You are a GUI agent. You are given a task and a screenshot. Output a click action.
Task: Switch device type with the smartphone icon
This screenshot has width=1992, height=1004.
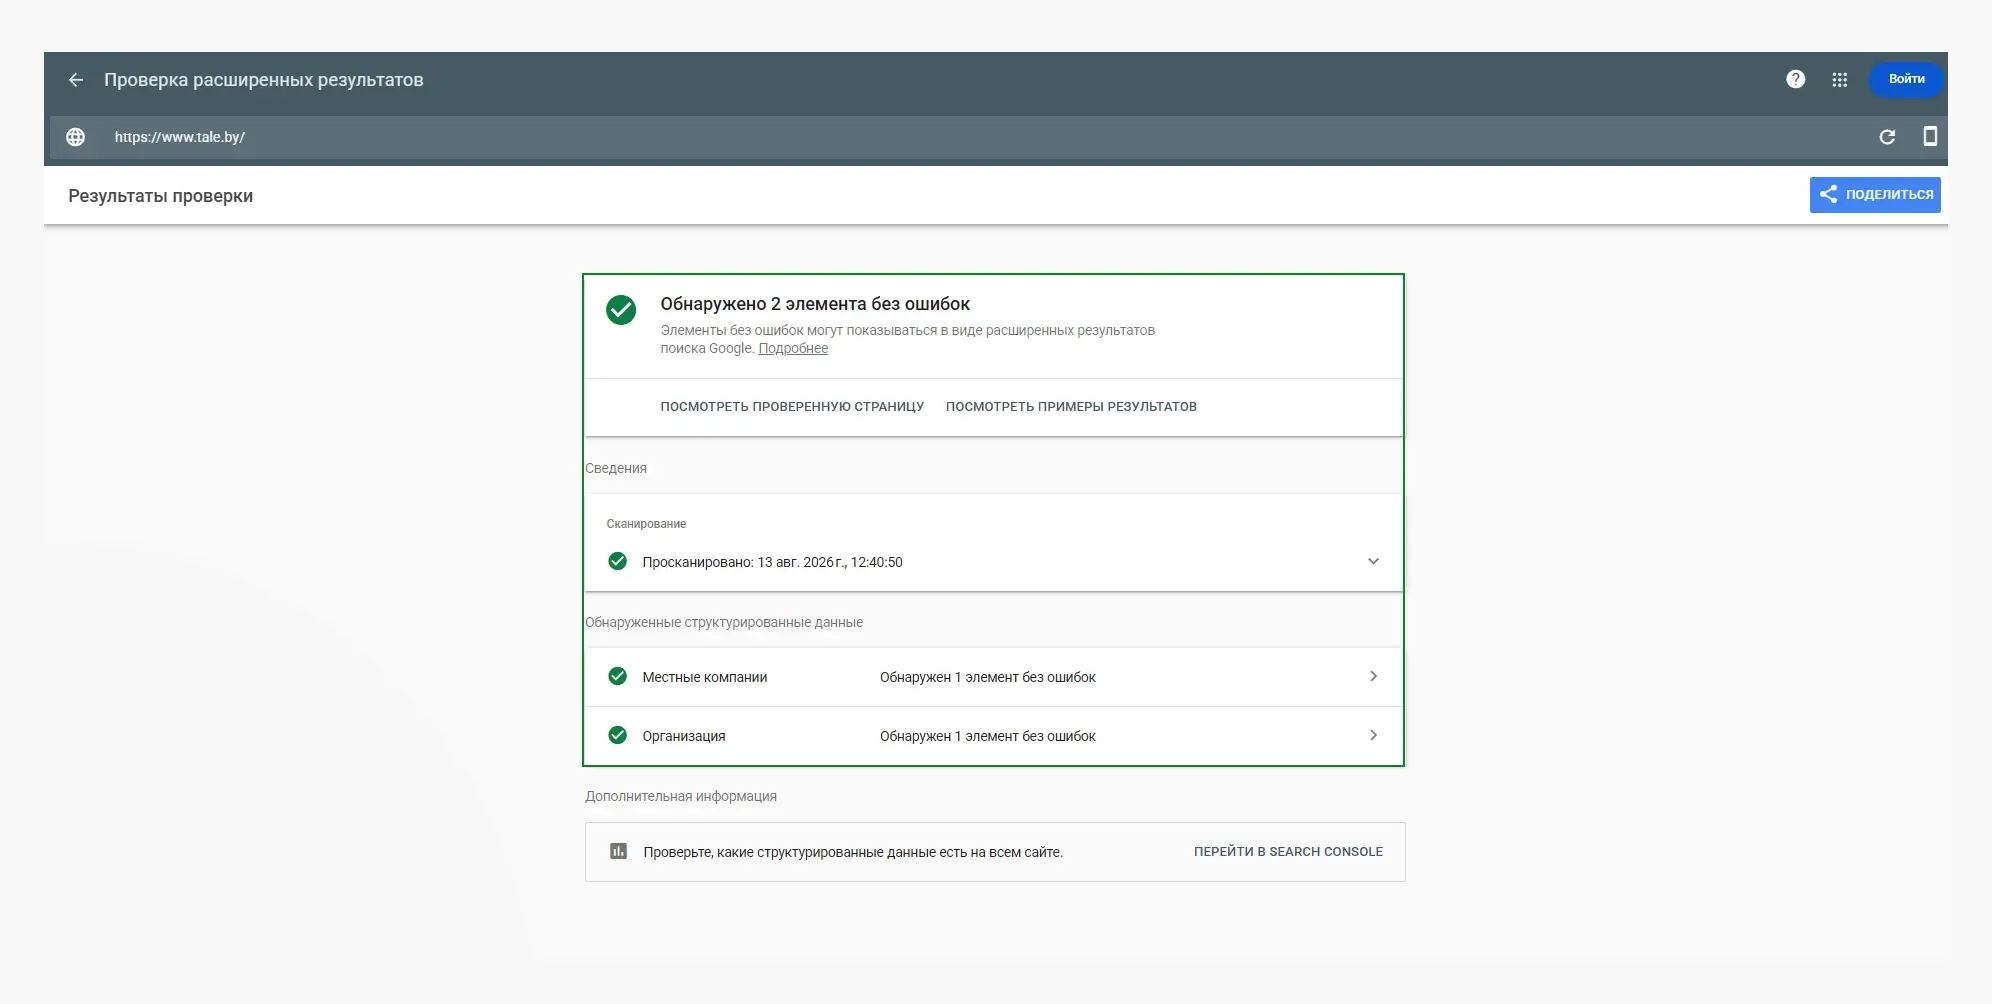click(1930, 136)
